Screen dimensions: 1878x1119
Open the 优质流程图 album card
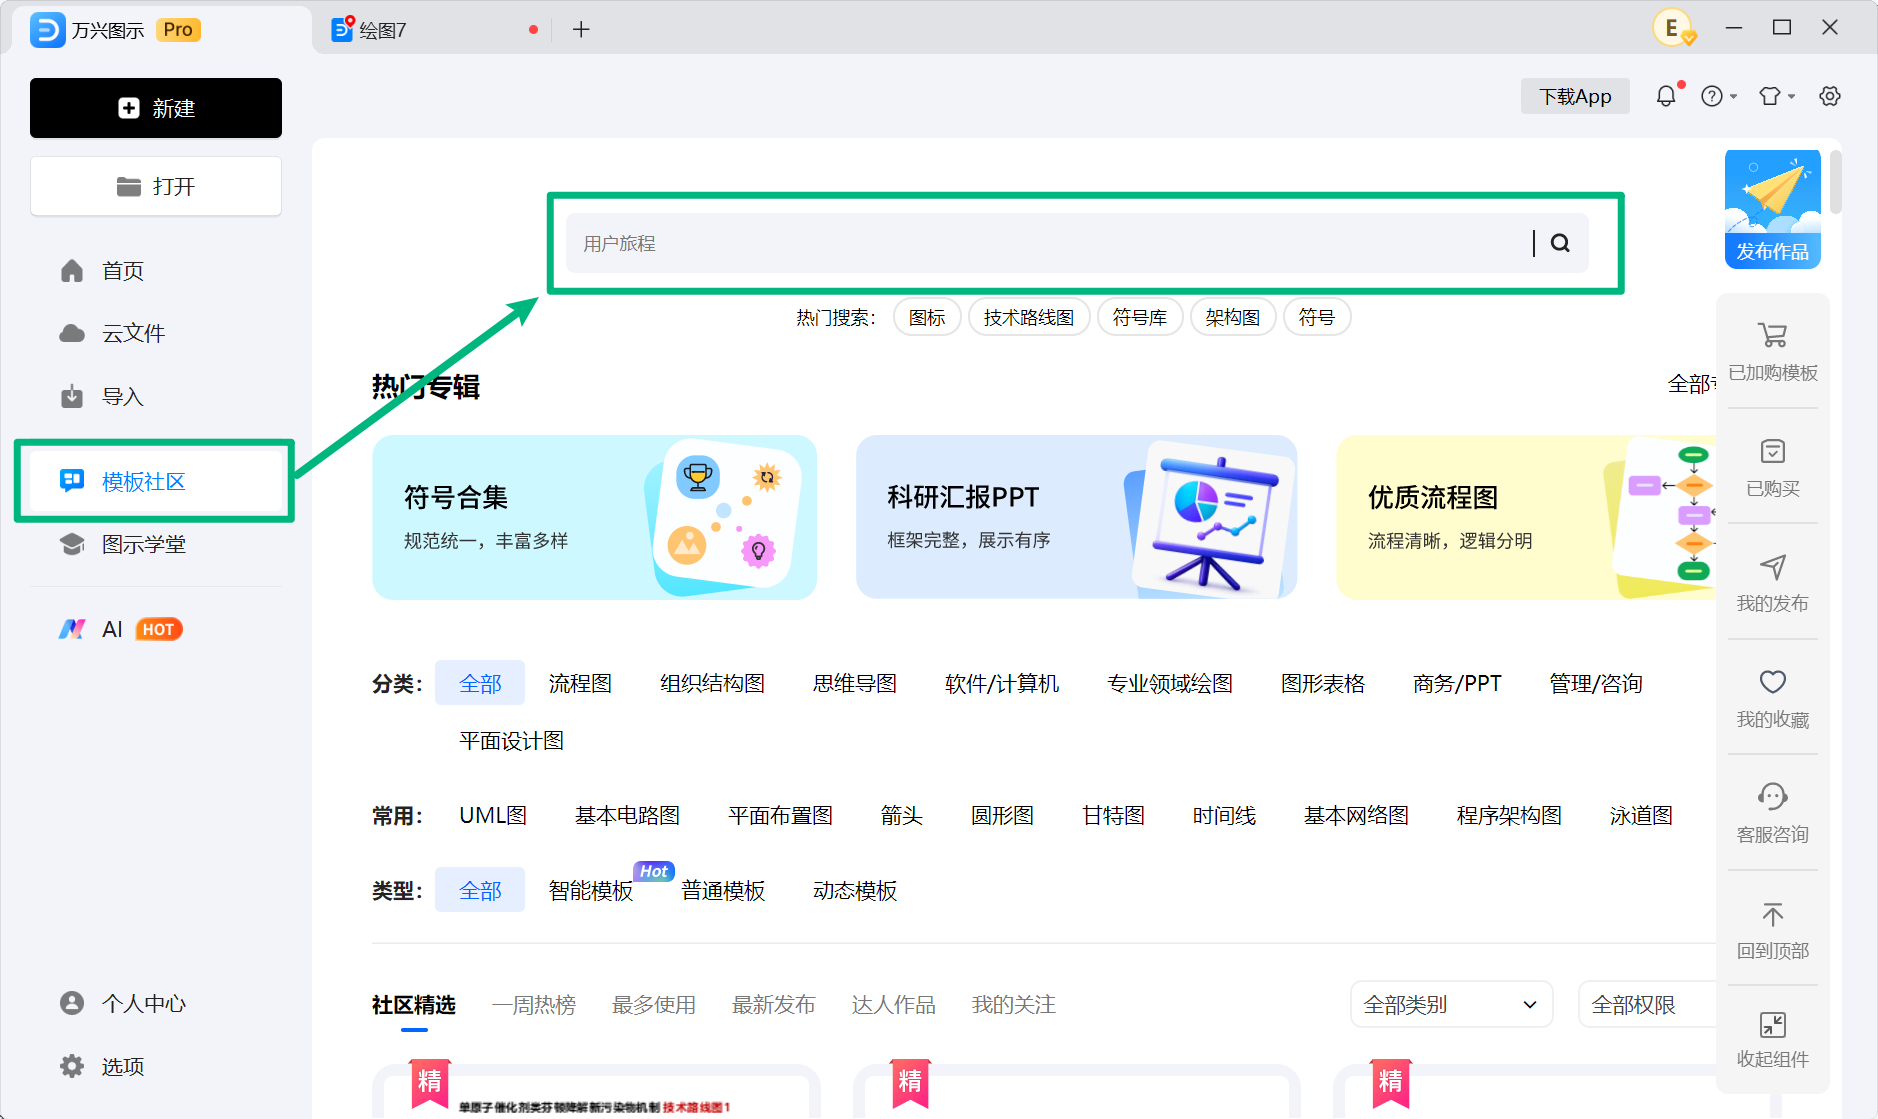pos(1526,517)
